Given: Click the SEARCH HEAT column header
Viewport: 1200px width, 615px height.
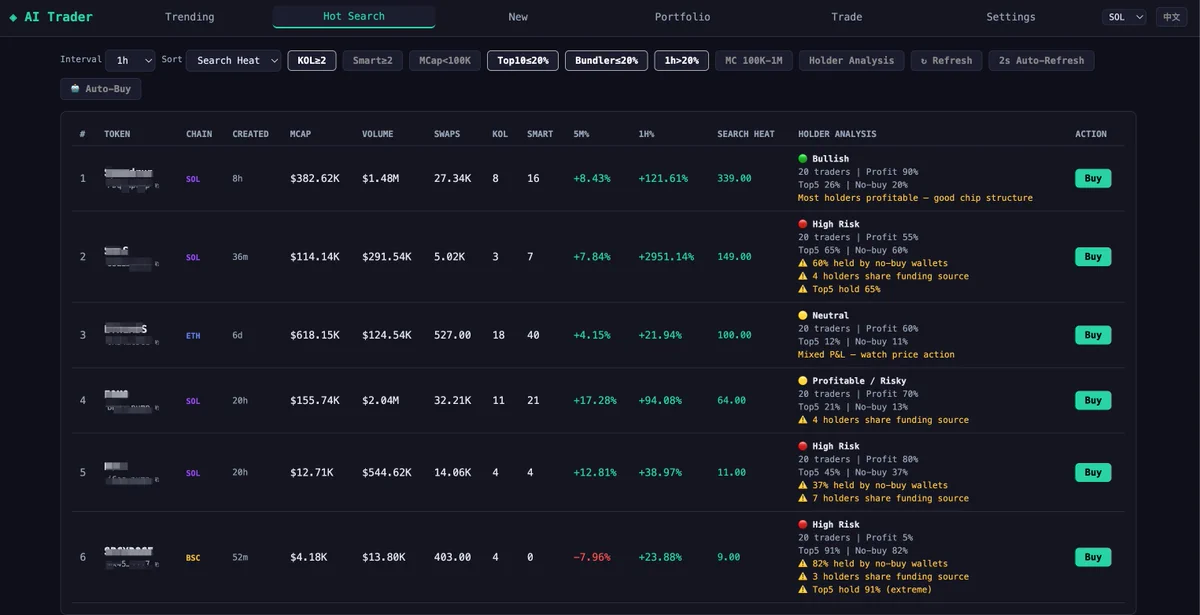Looking at the screenshot, I should pos(746,134).
